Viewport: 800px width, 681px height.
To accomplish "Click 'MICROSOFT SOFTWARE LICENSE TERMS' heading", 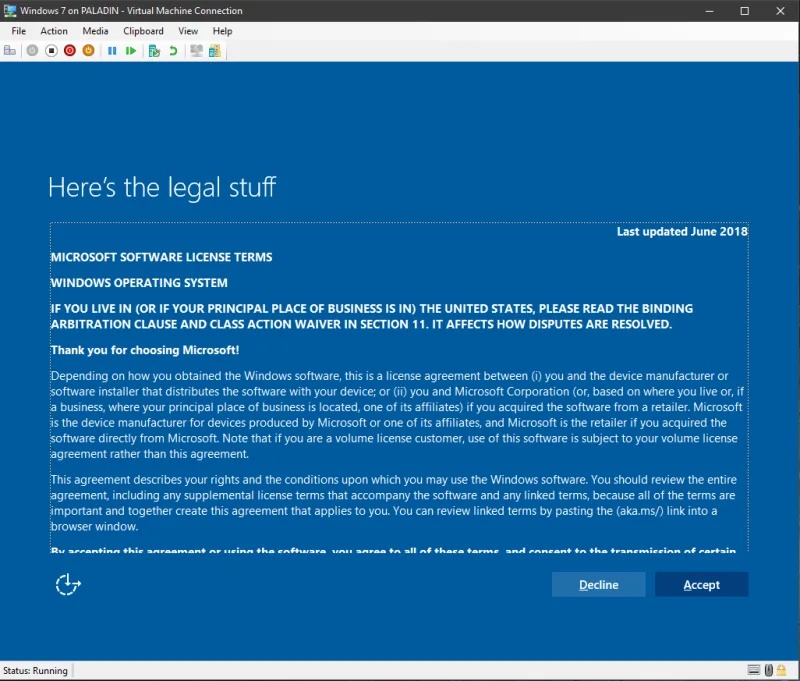I will pyautogui.click(x=162, y=257).
